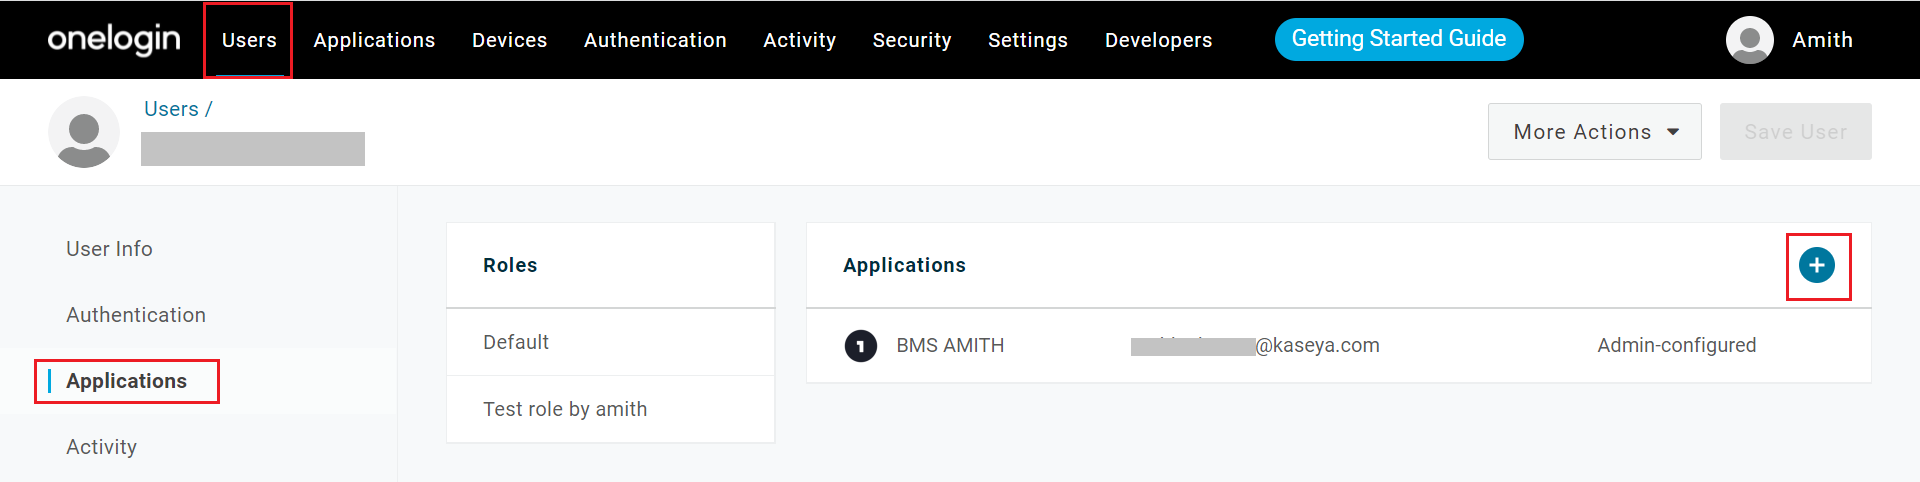Open the Settings menu
The image size is (1920, 482).
pyautogui.click(x=1027, y=40)
